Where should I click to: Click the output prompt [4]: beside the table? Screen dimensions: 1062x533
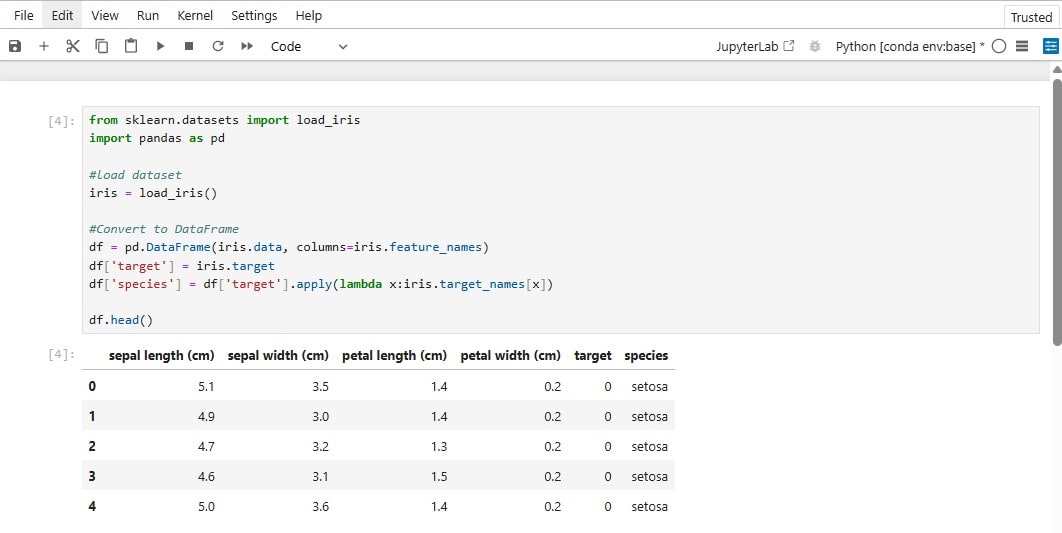[x=61, y=354]
